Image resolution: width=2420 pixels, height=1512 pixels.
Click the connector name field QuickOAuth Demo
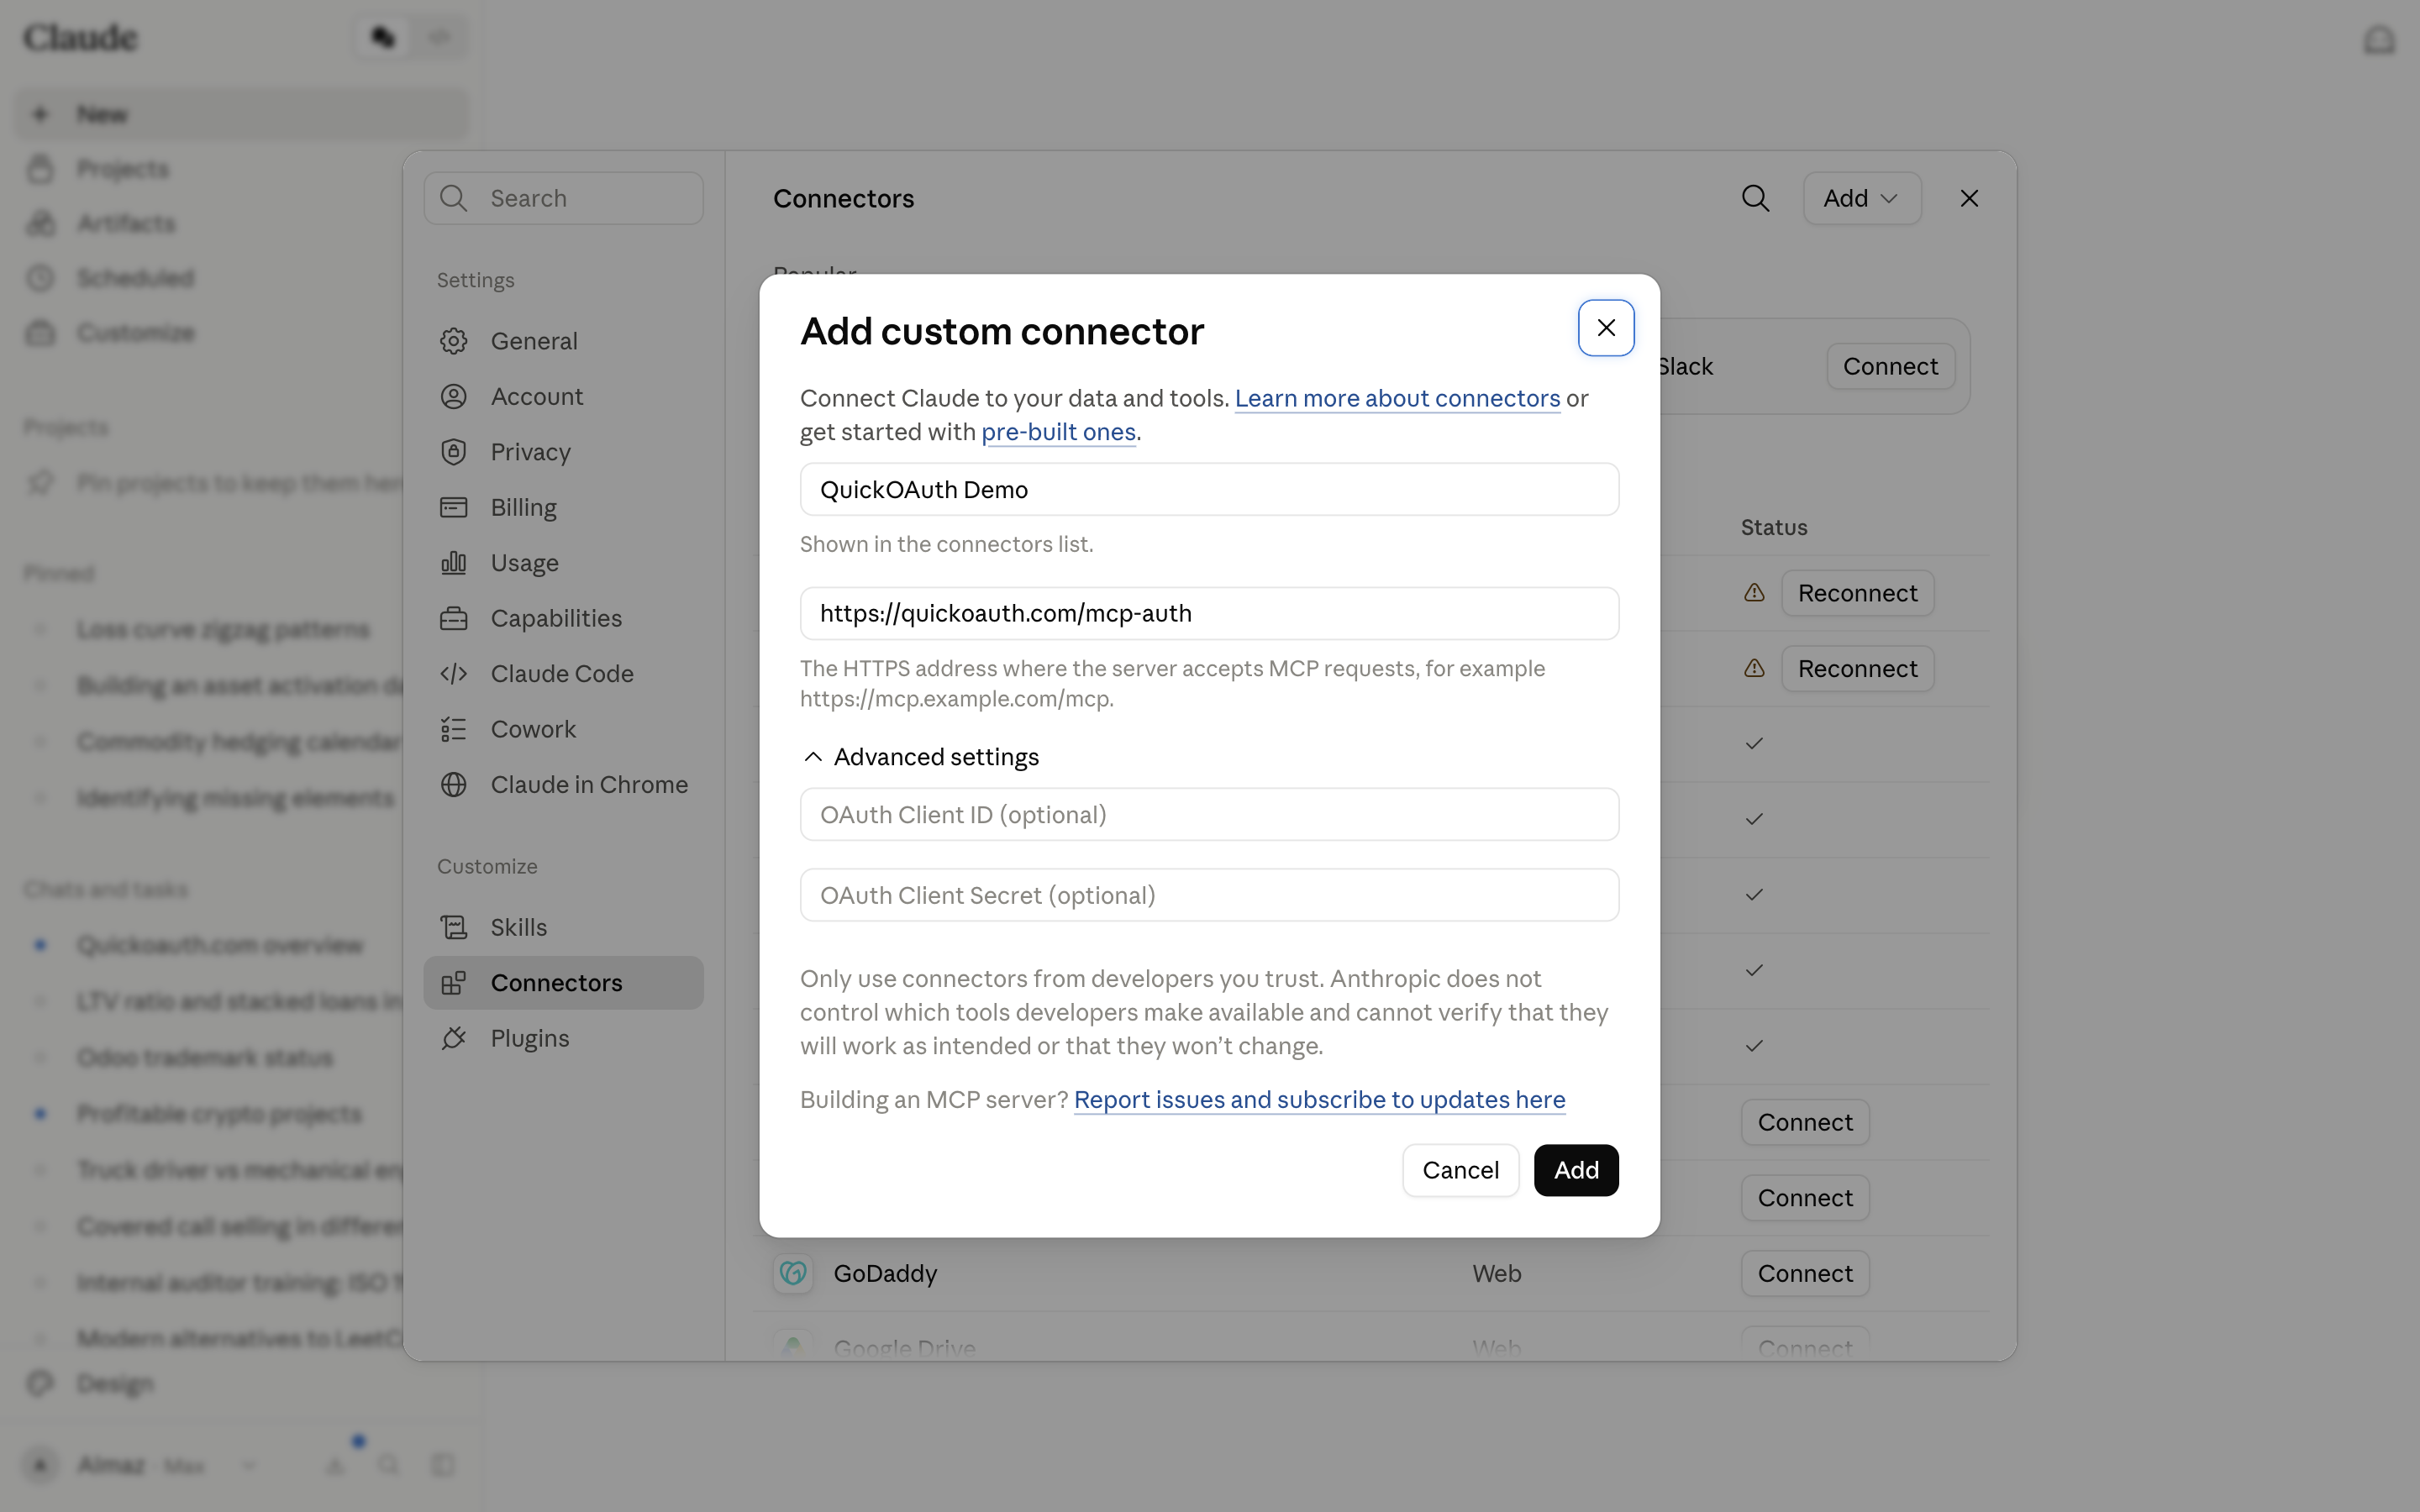click(1209, 489)
